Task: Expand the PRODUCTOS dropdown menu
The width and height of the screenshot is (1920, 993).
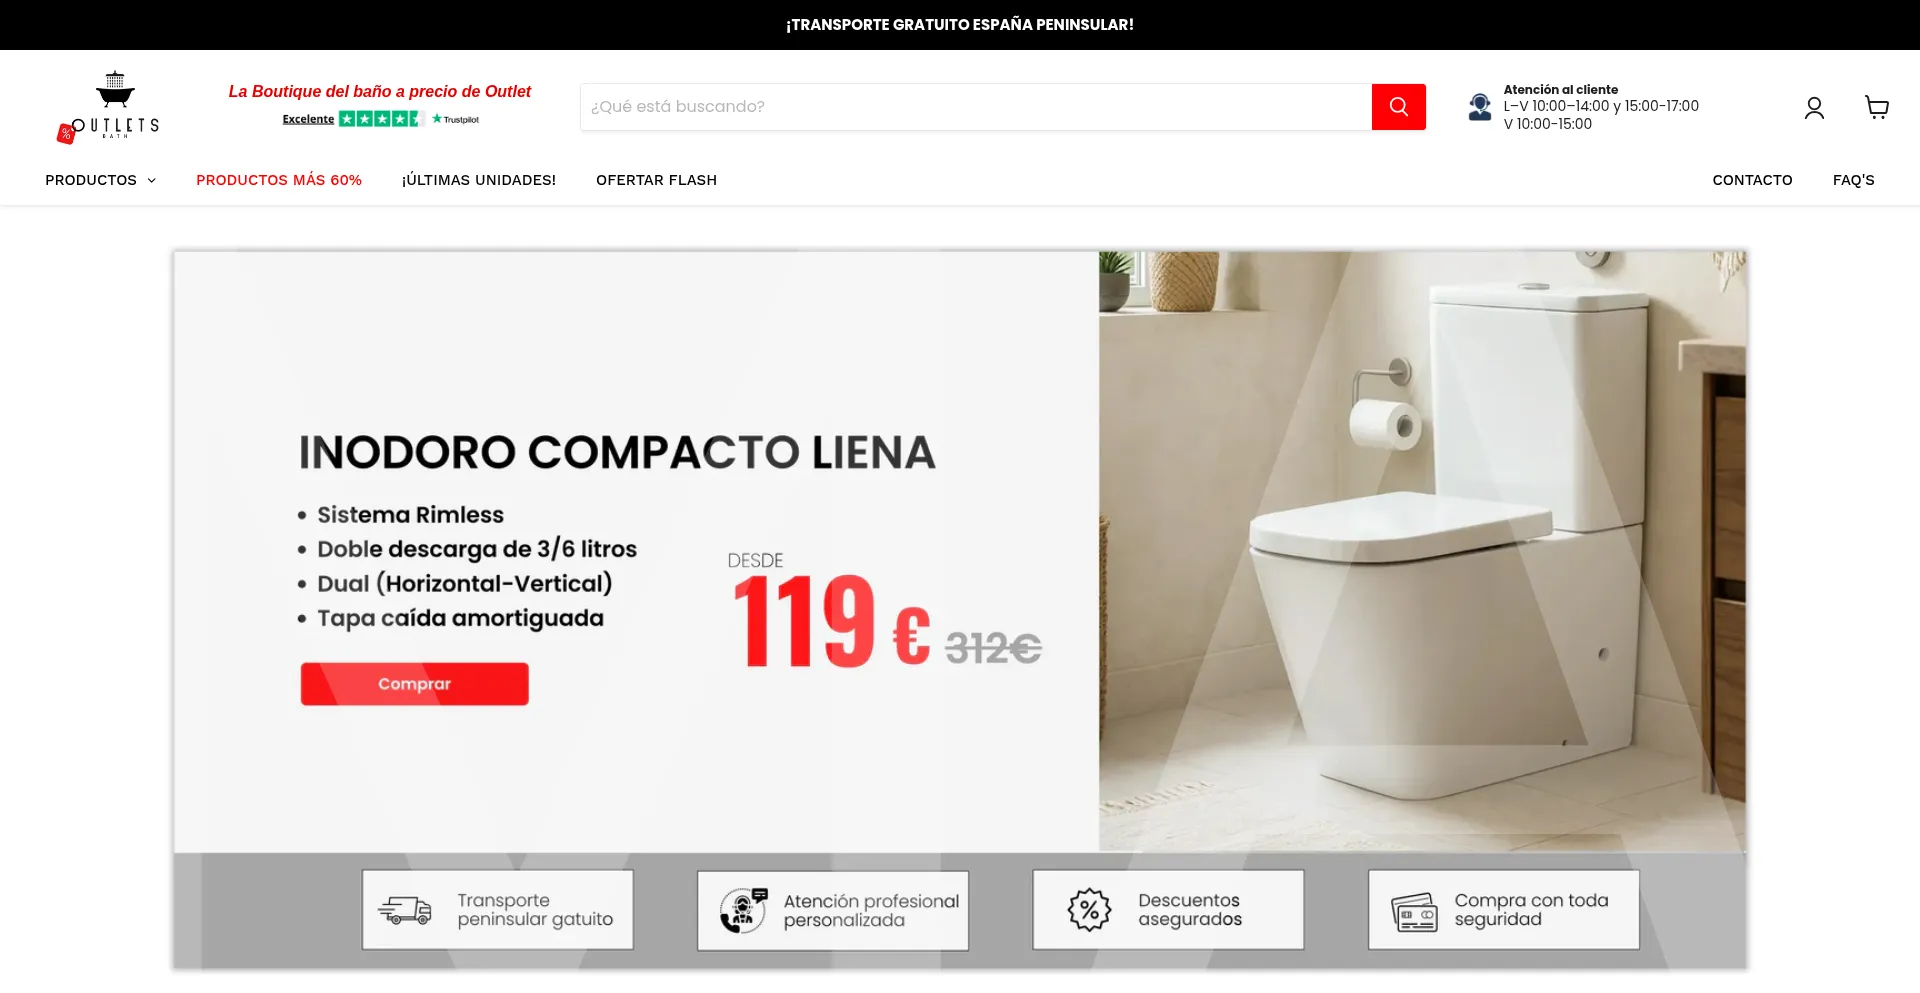Action: pyautogui.click(x=100, y=180)
